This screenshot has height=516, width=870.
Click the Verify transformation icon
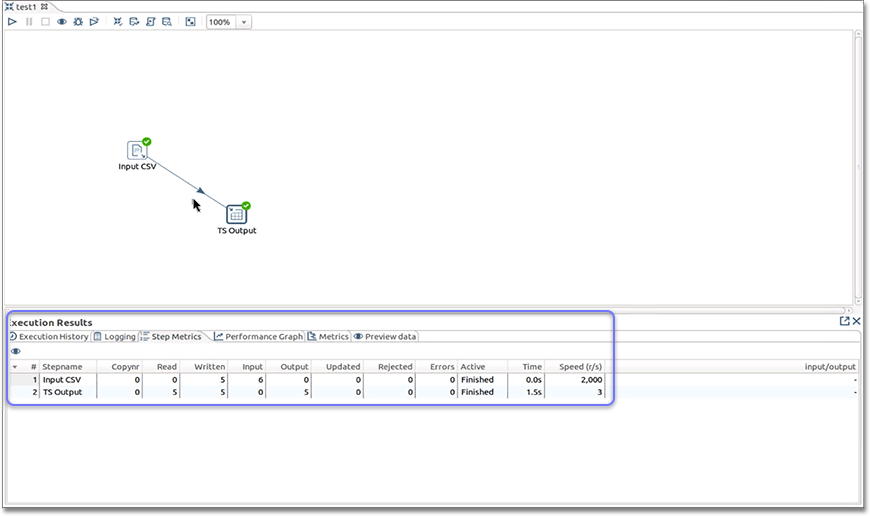coord(118,21)
